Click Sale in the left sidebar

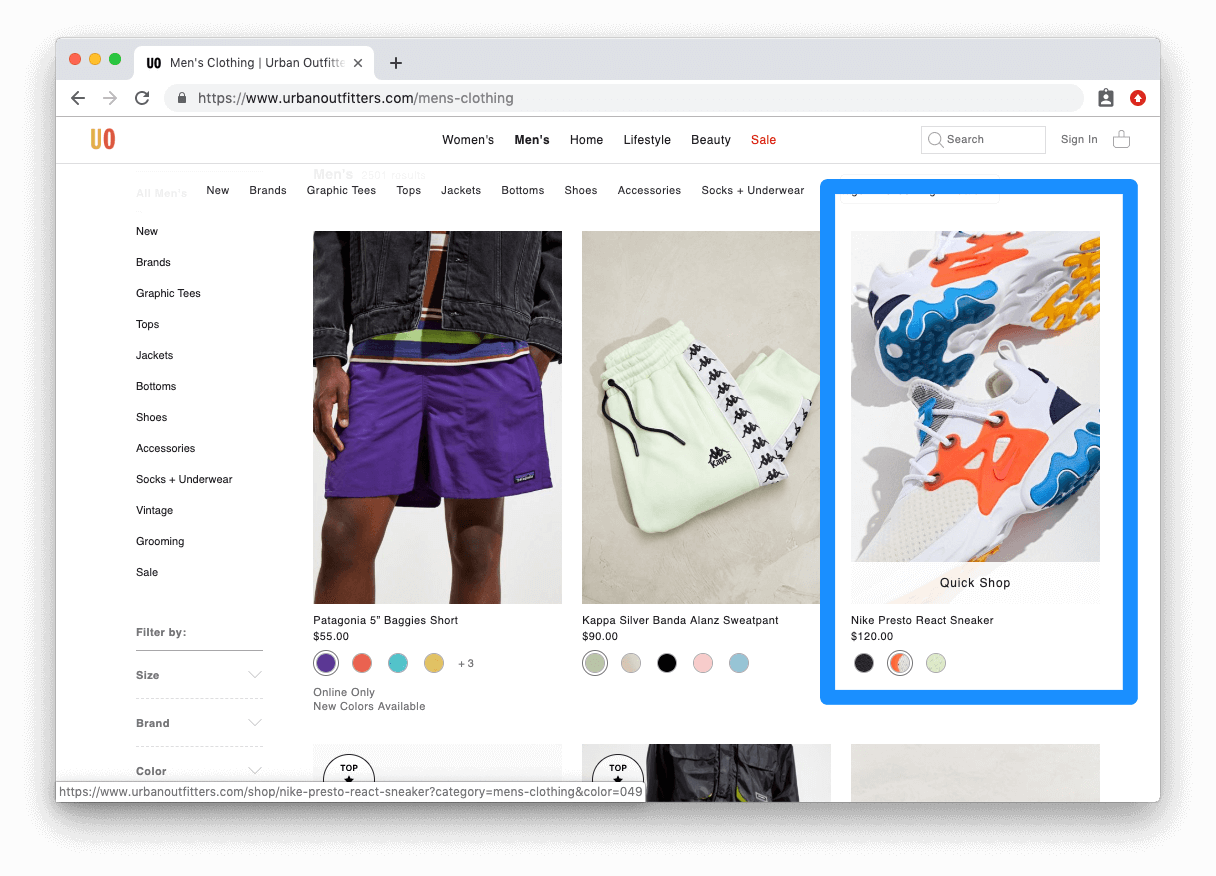click(x=147, y=572)
